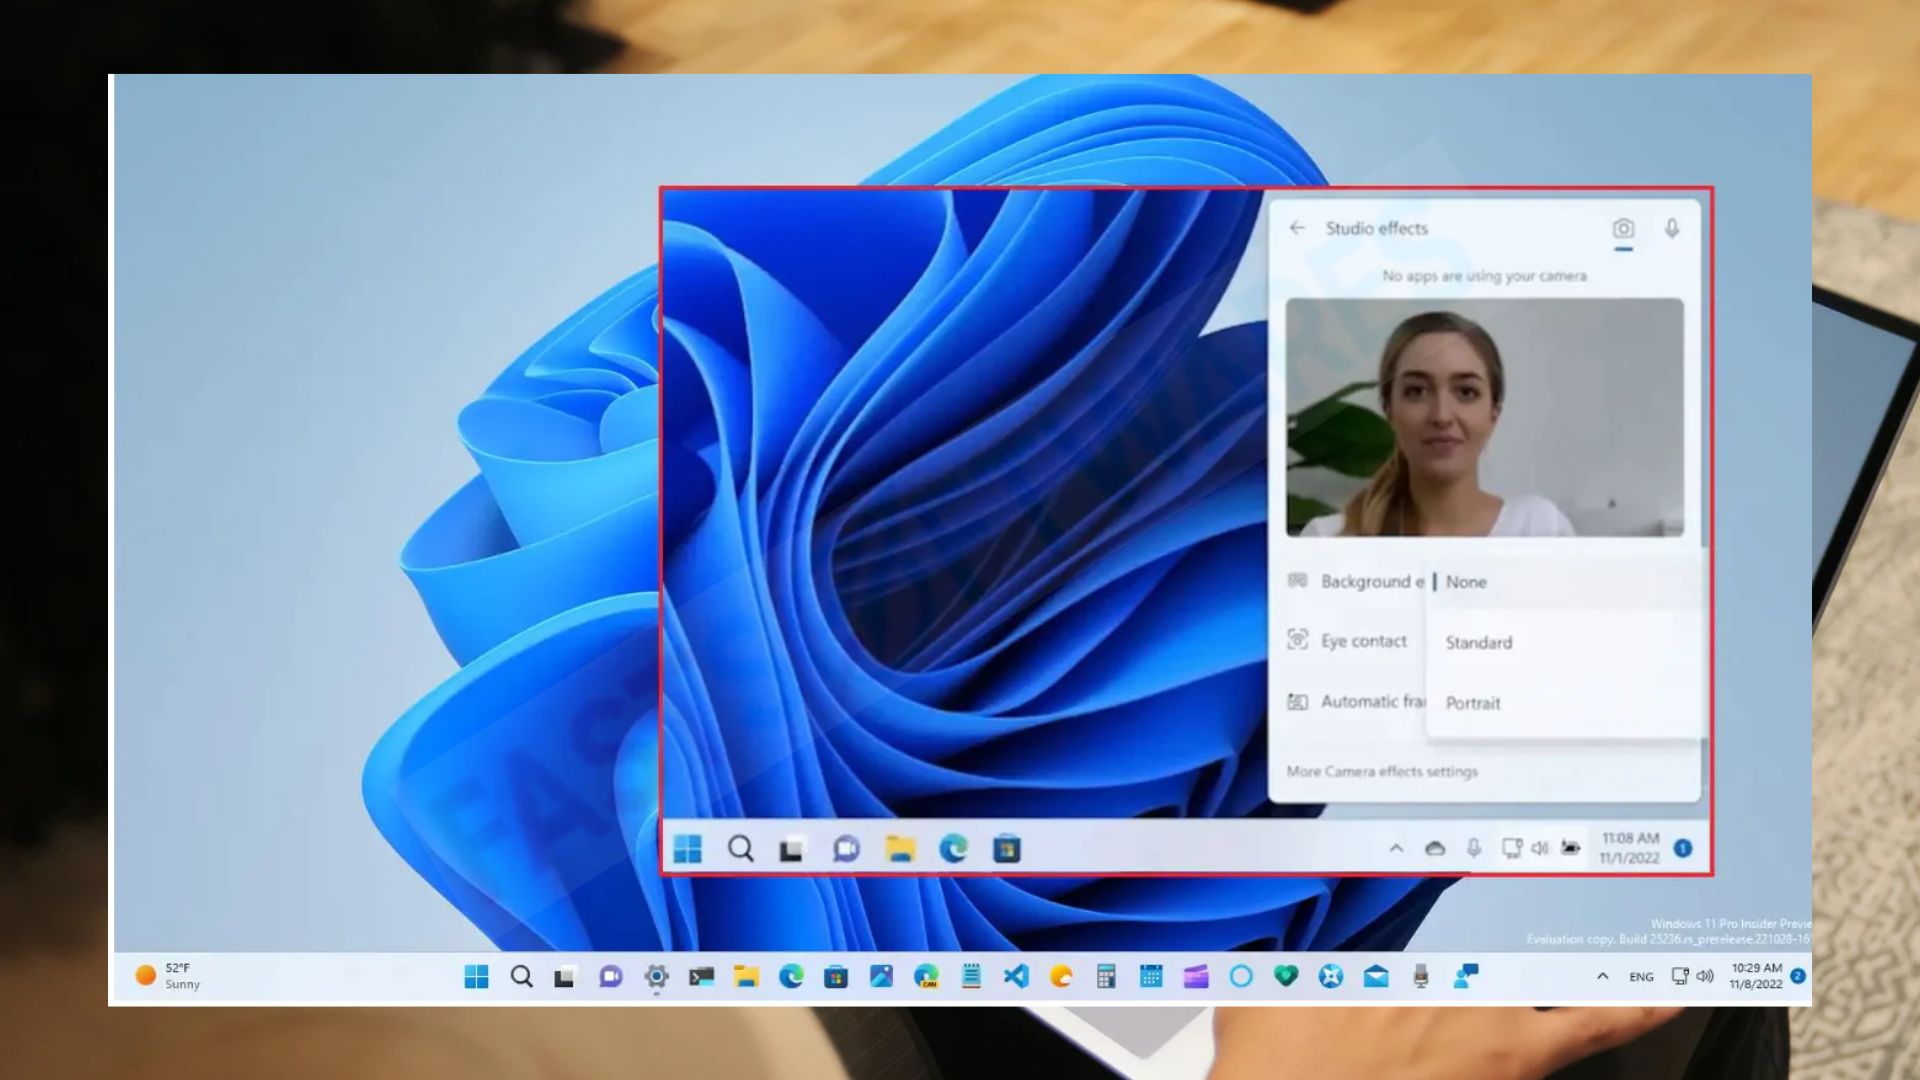
Task: Open Chat in the inset taskbar
Action: tap(846, 849)
